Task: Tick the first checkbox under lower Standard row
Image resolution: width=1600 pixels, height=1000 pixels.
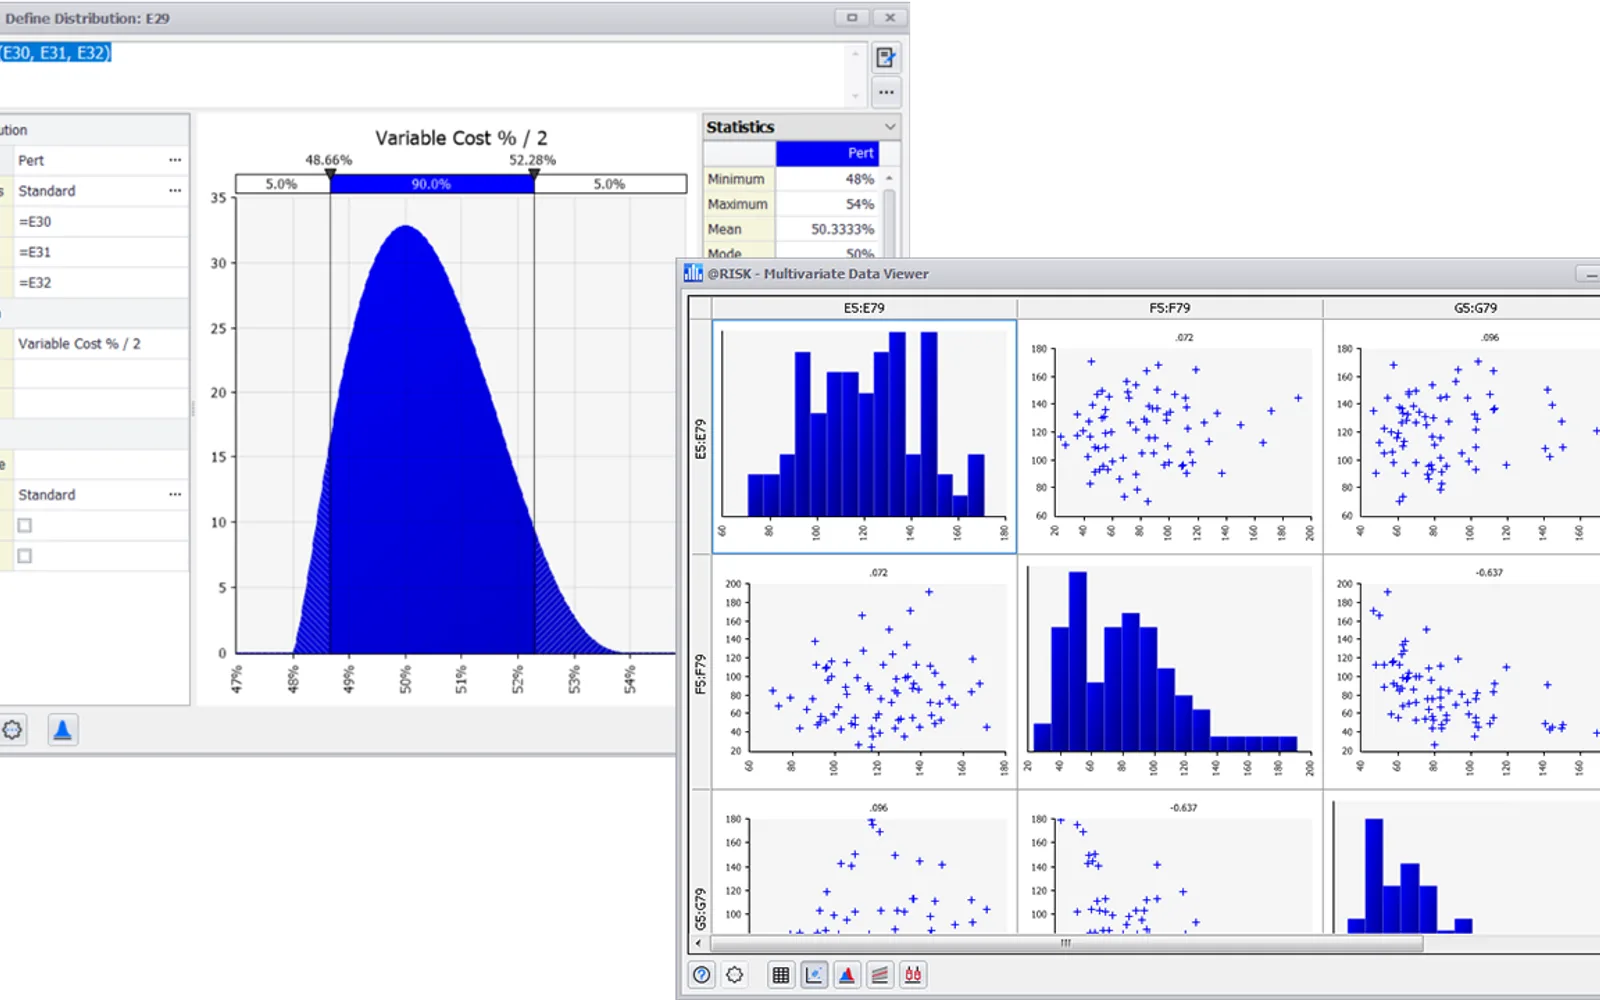Action: pos(25,525)
